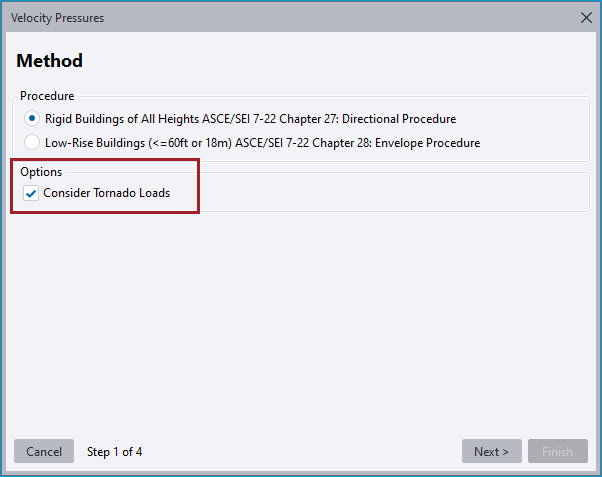The image size is (602, 477).
Task: Uncheck the Consider Tornado Loads checkbox
Action: click(x=31, y=193)
